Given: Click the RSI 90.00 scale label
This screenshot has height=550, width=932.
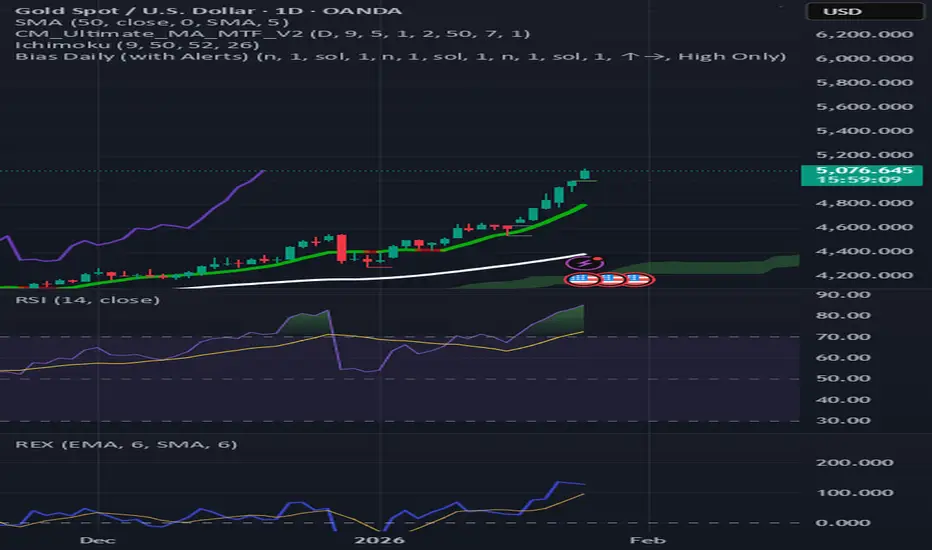Looking at the screenshot, I should [843, 295].
